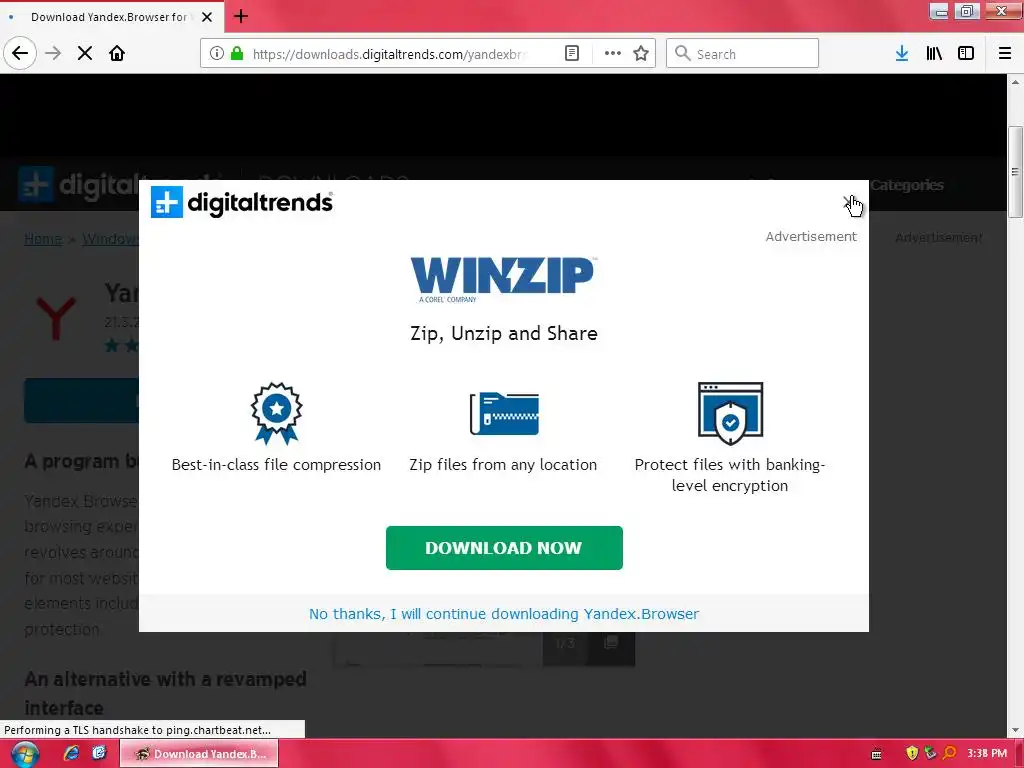Select the 'Download Yandex.Browser' tab
1024x768 pixels.
[x=108, y=17]
